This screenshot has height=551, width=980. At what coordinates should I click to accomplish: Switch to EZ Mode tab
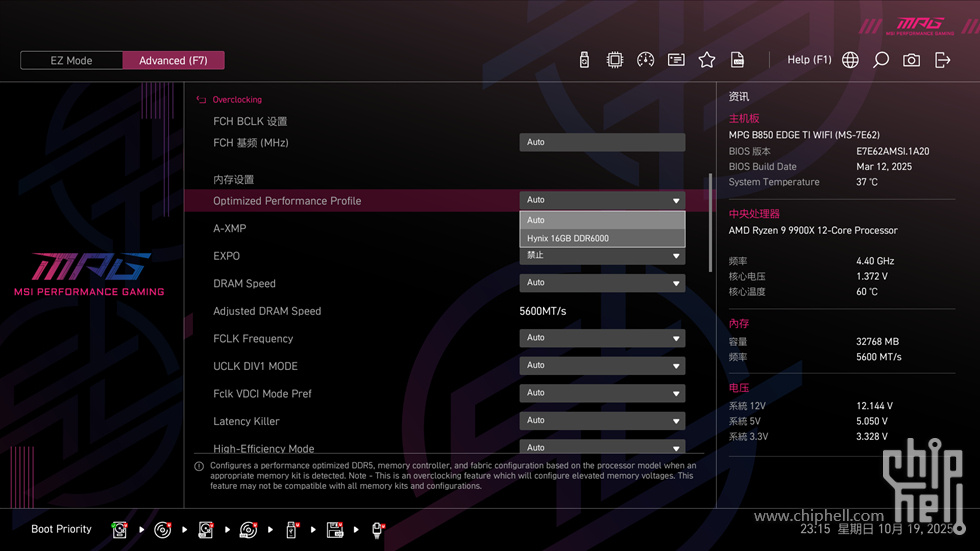pos(71,60)
